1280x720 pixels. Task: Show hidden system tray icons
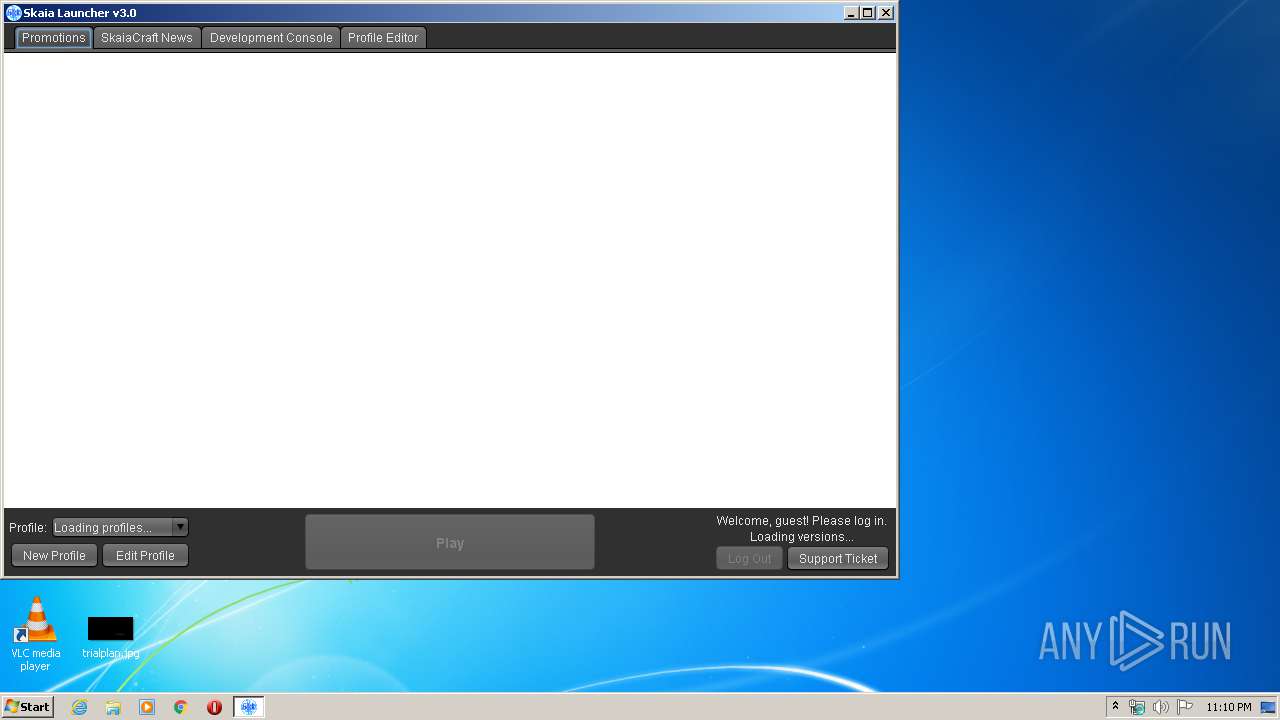1116,707
